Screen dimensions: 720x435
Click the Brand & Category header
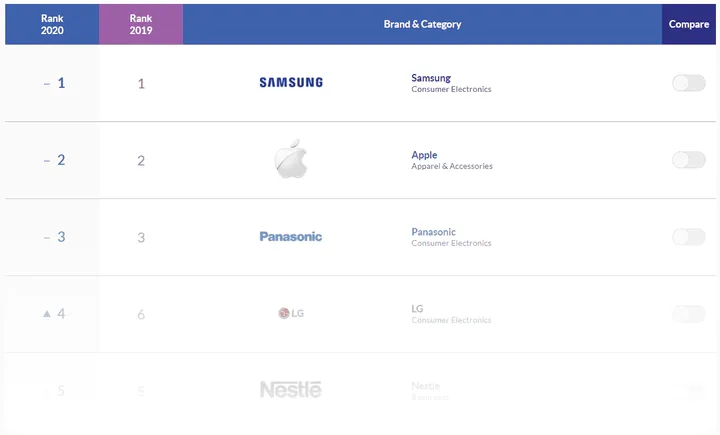coord(422,24)
